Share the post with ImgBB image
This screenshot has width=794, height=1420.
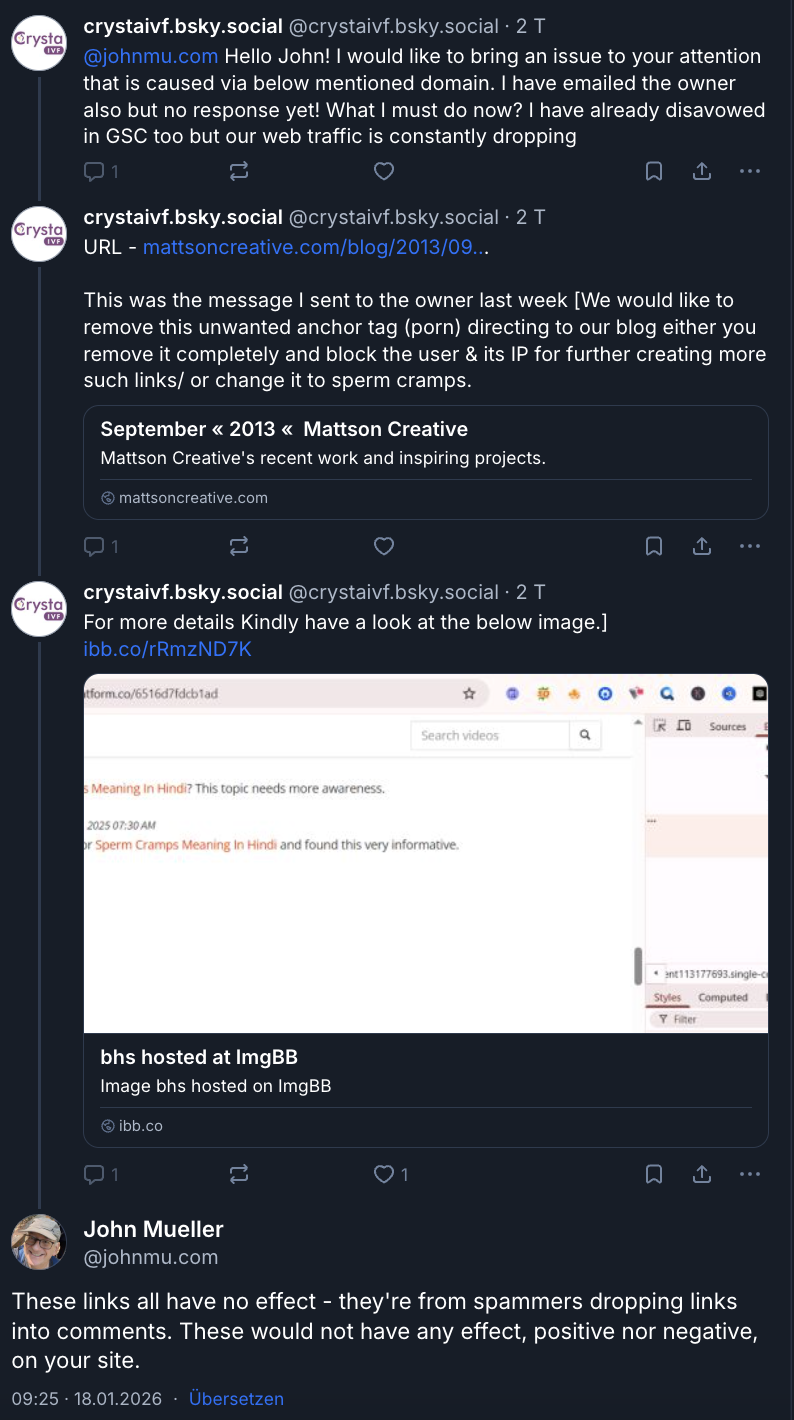tap(702, 1174)
